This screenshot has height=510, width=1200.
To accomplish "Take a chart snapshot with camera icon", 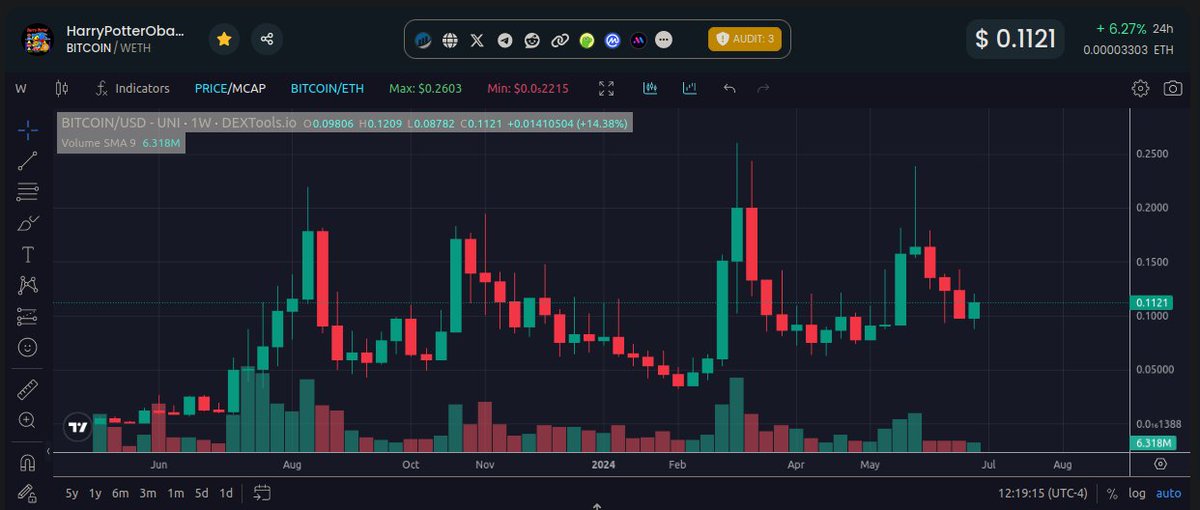I will 1173,89.
